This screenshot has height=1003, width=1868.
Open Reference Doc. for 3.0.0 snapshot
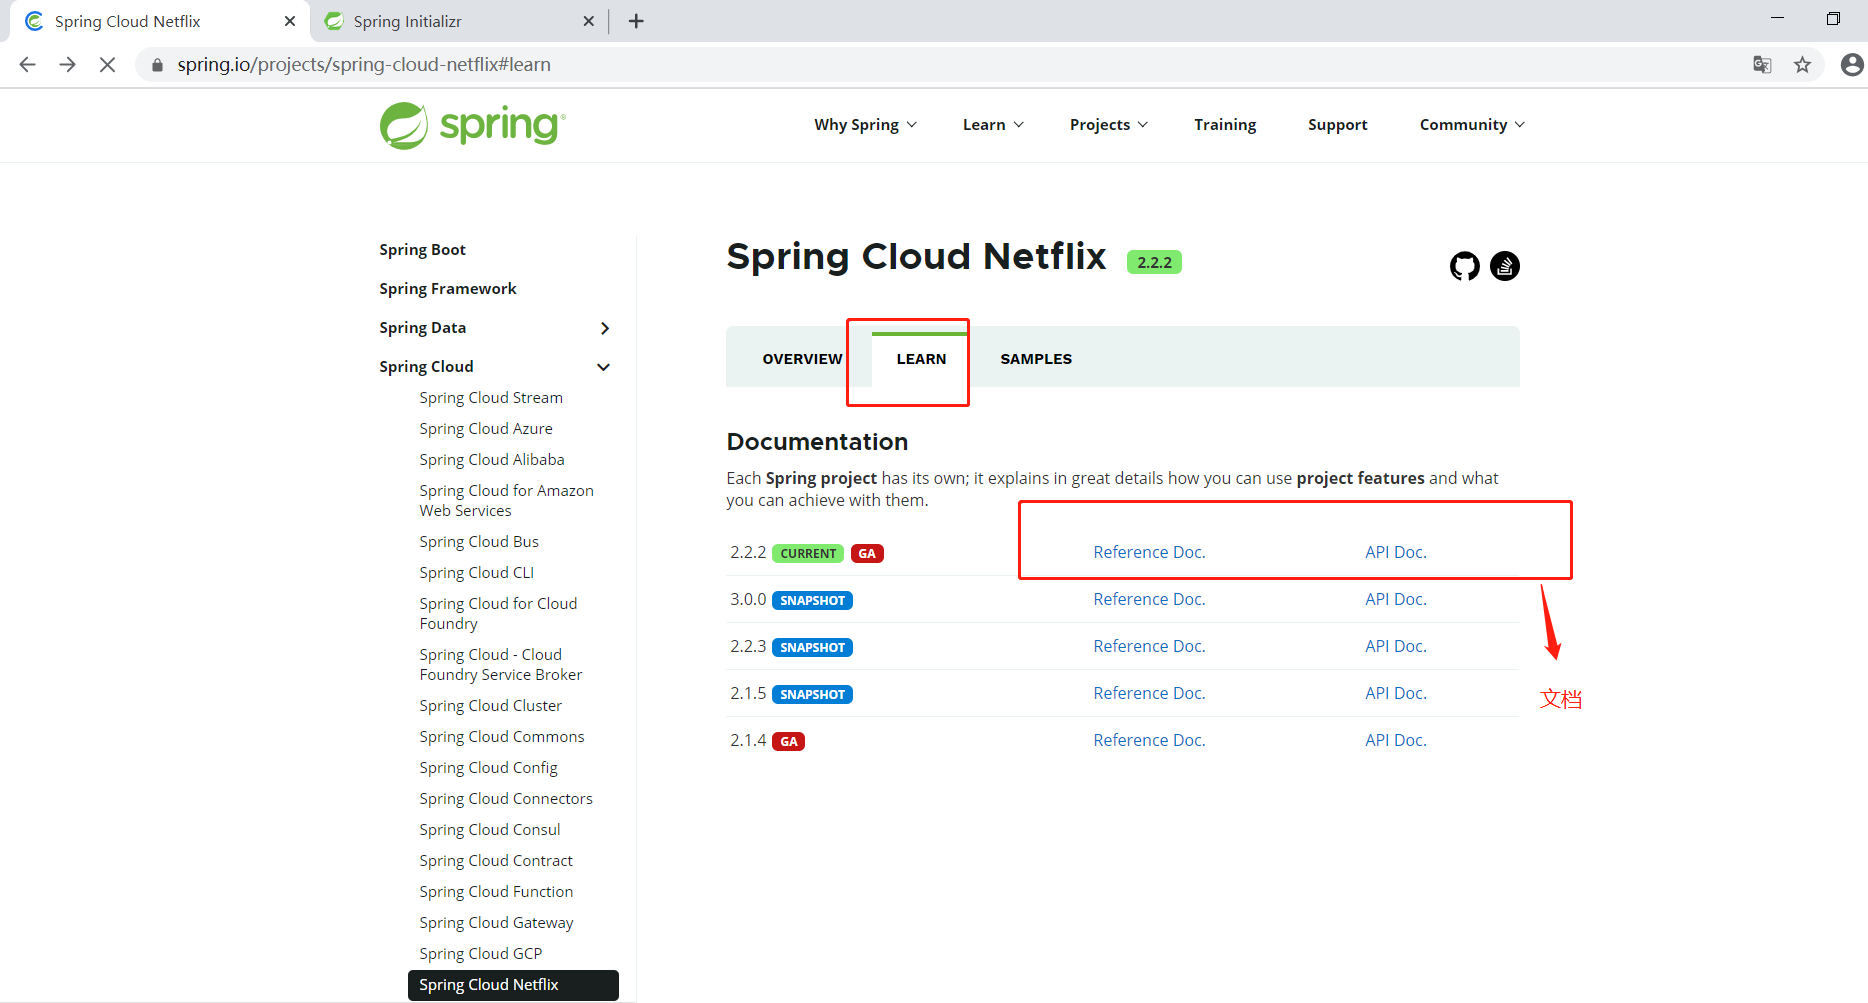1149,599
